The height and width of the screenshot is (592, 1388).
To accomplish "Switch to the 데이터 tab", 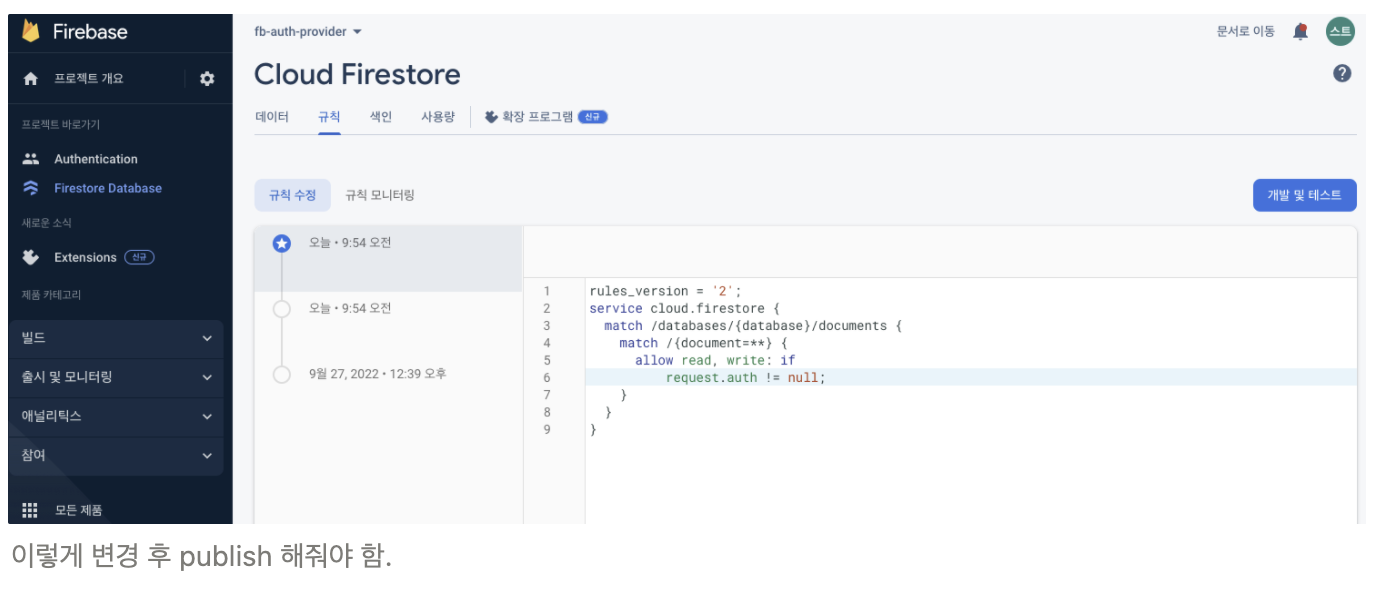I will point(274,116).
